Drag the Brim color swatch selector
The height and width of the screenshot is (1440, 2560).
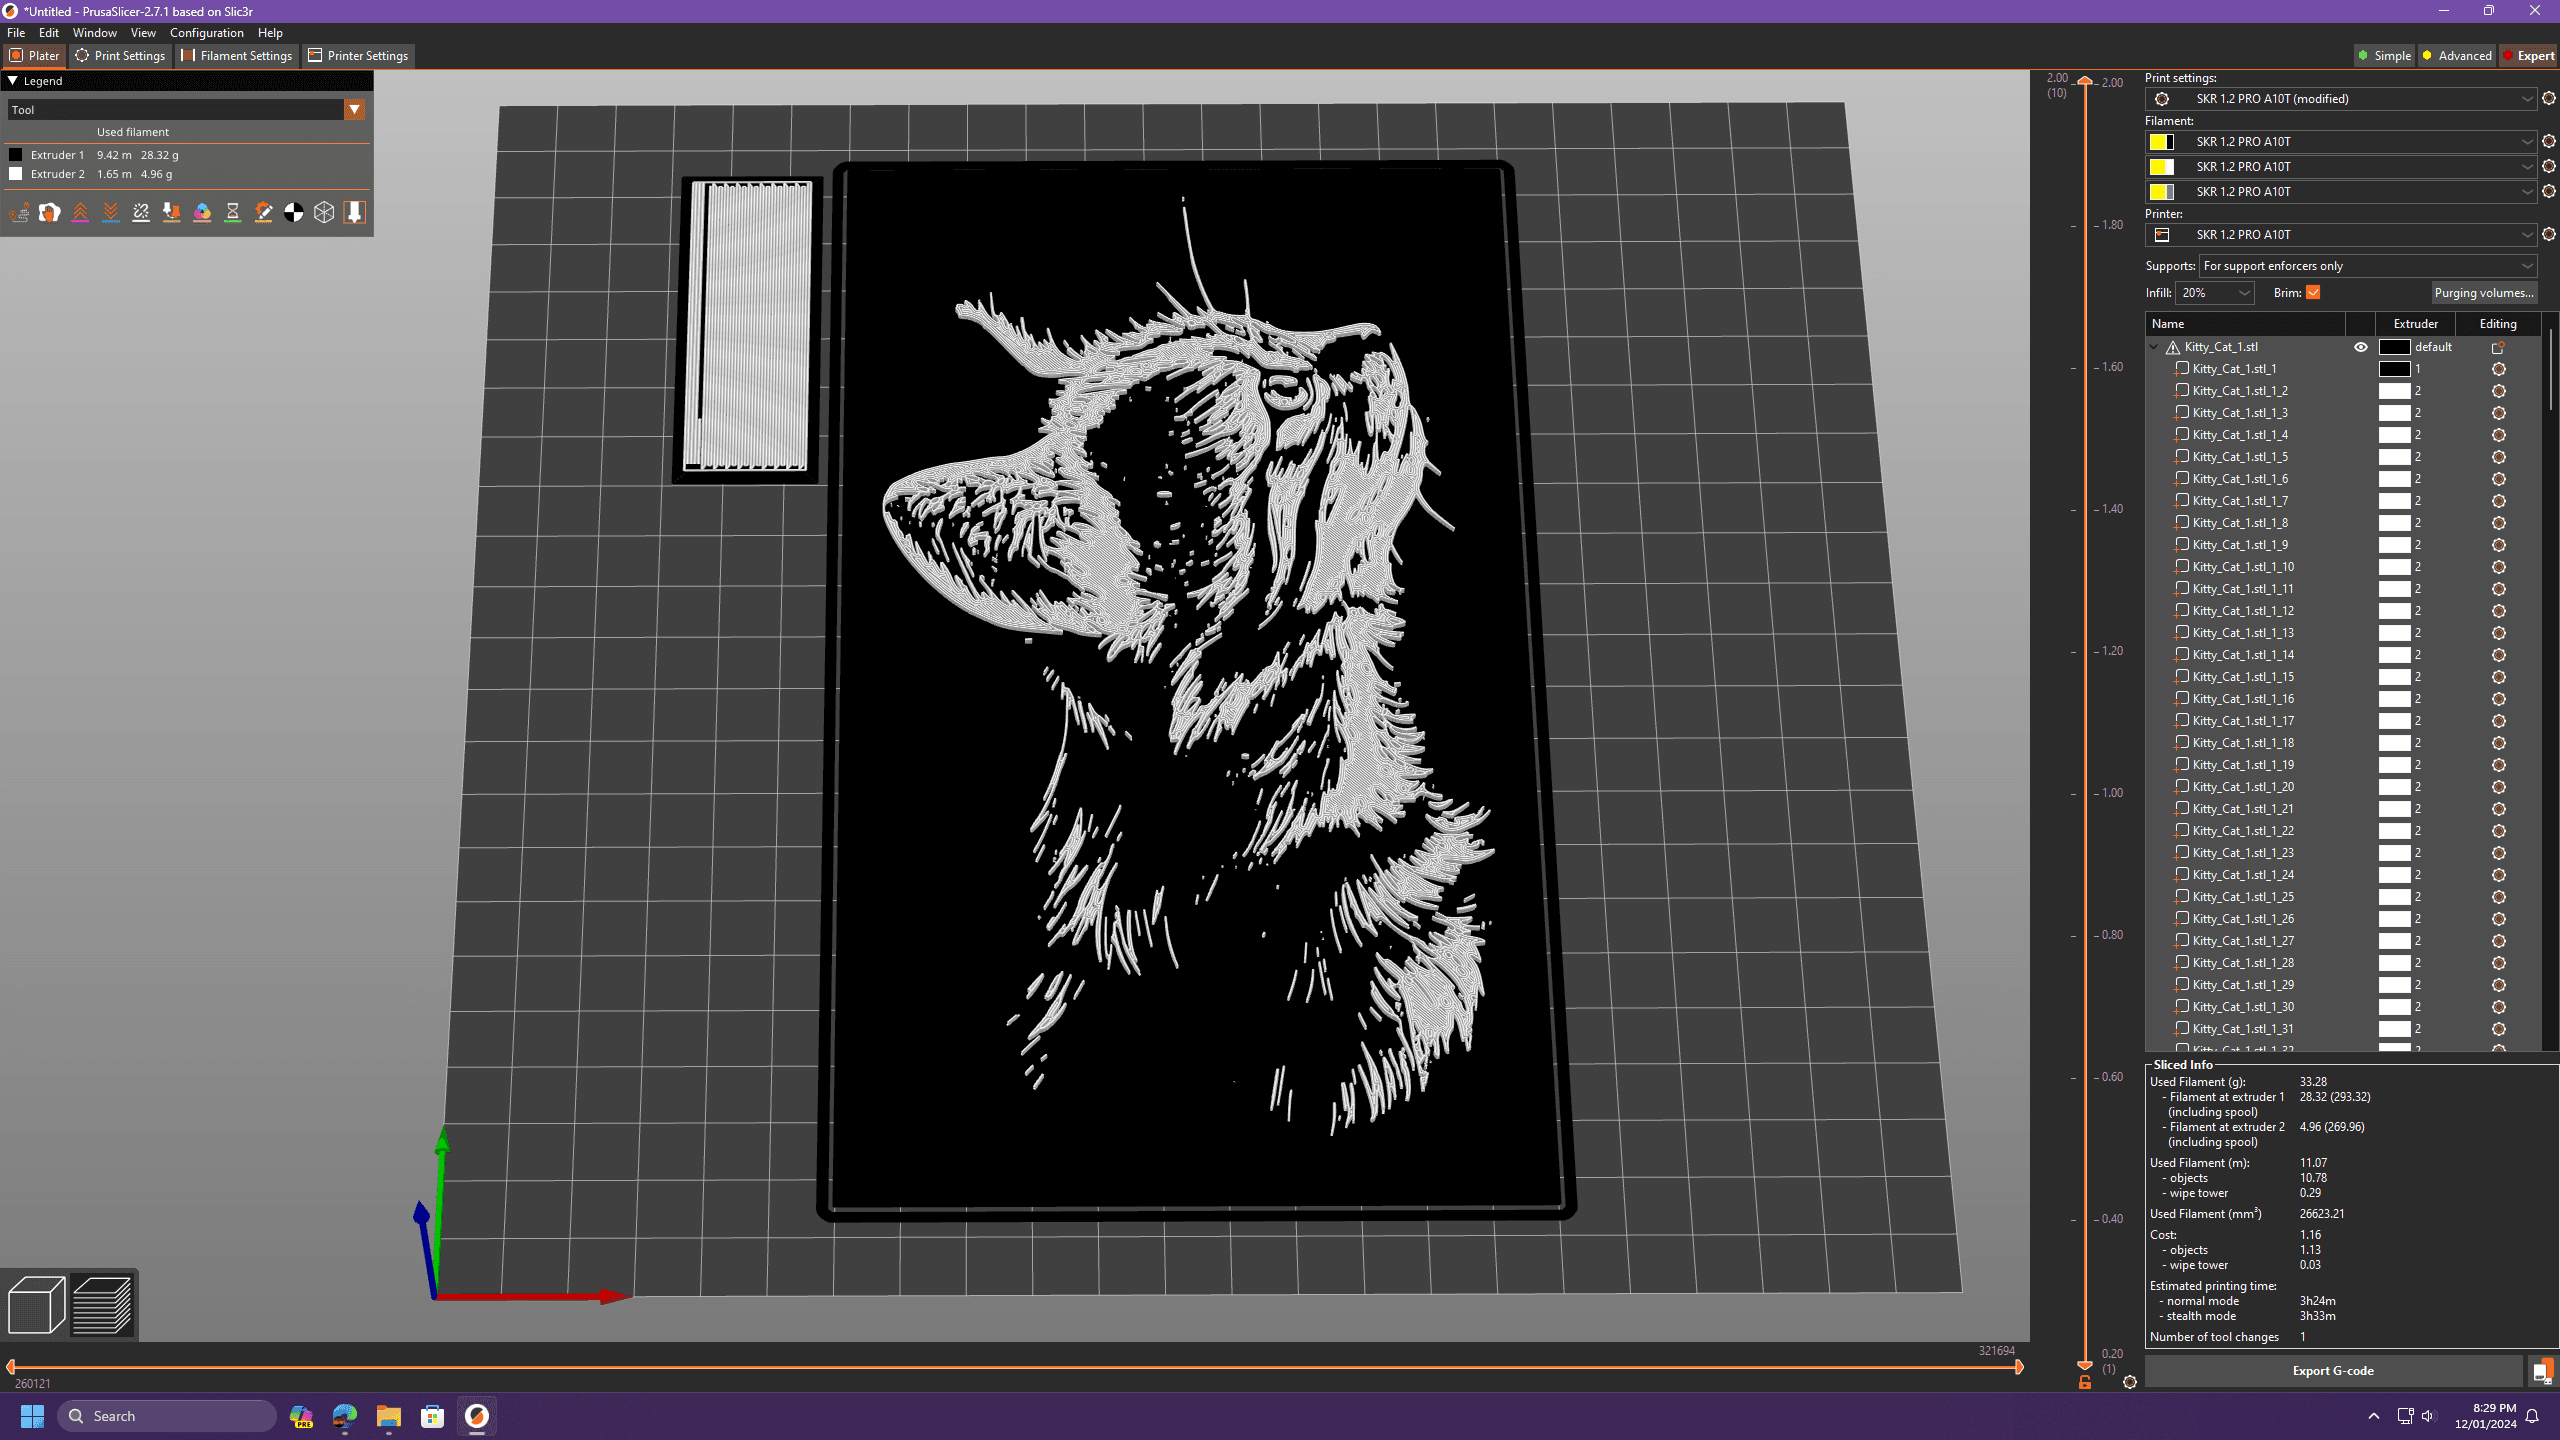2316,292
